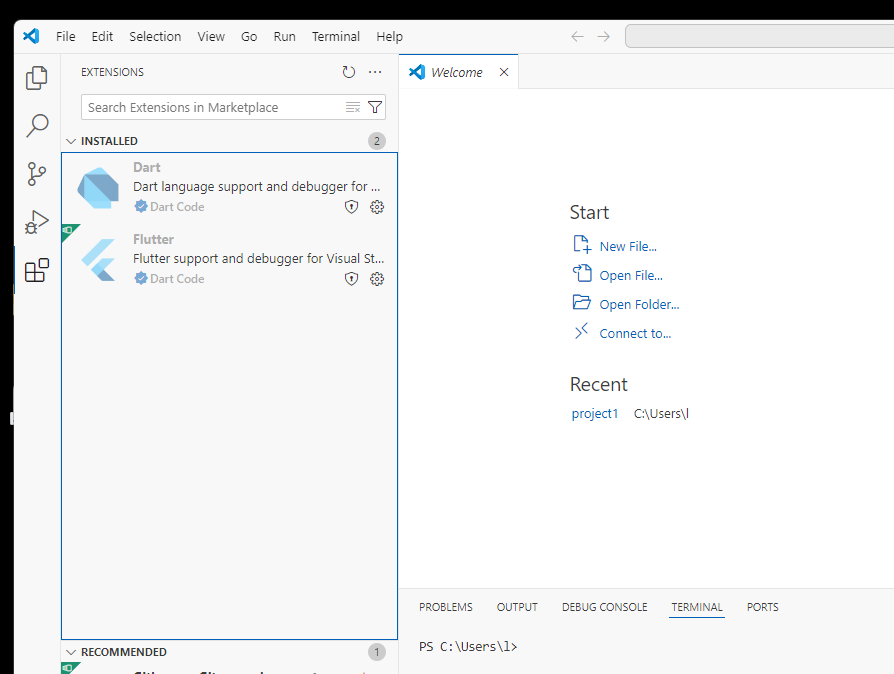Select the Flutter extension title
894x674 pixels.
point(153,239)
